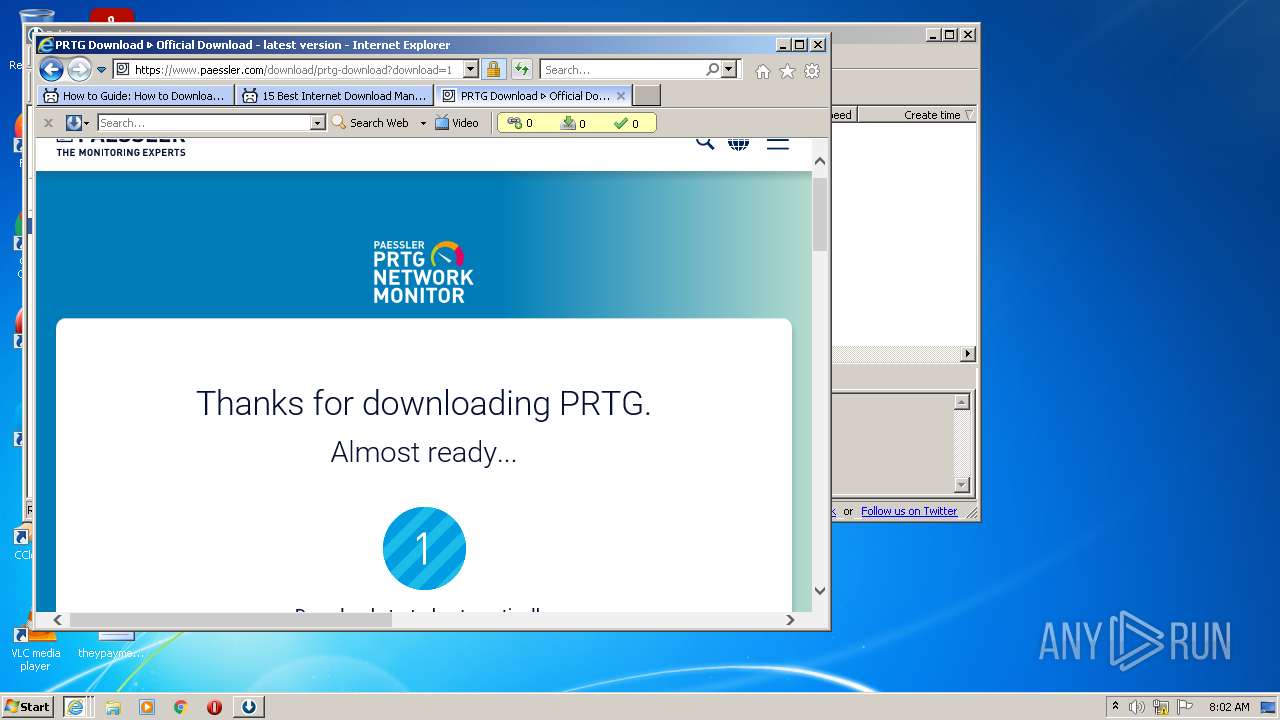The image size is (1280, 720).
Task: Click the Action Center flag tray icon
Action: (1185, 707)
